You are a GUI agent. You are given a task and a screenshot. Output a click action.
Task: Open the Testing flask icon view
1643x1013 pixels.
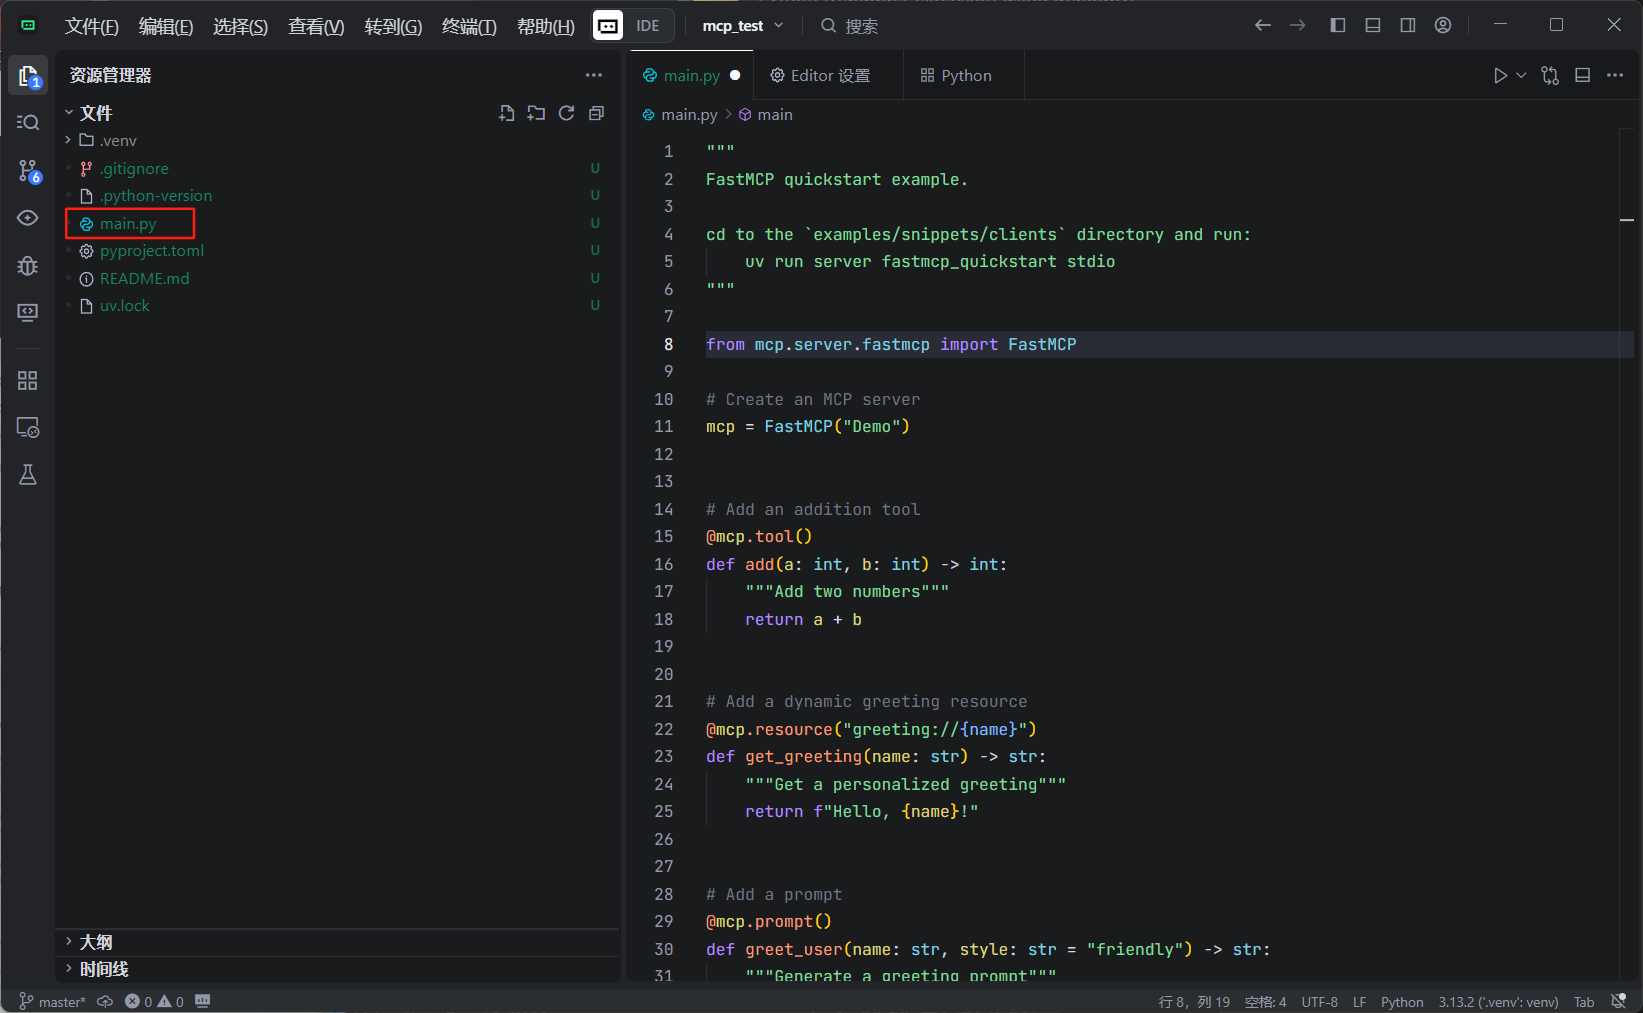pyautogui.click(x=28, y=475)
